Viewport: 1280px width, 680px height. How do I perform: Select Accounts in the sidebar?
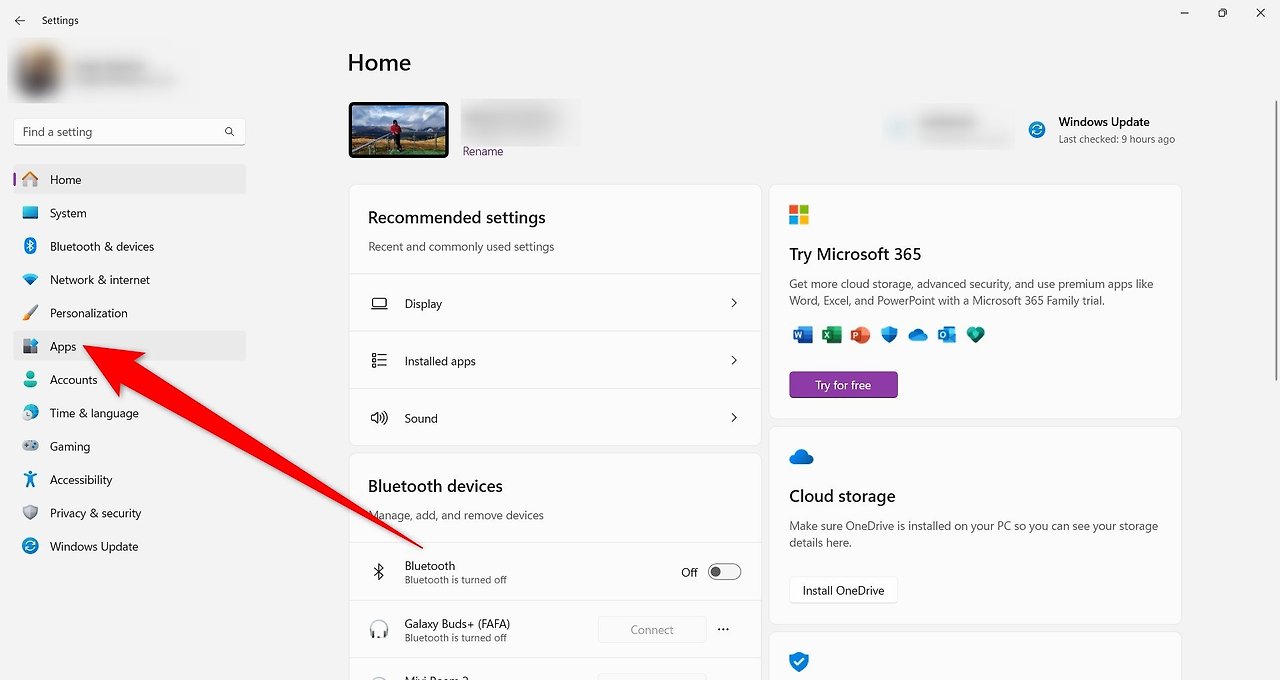point(130,380)
